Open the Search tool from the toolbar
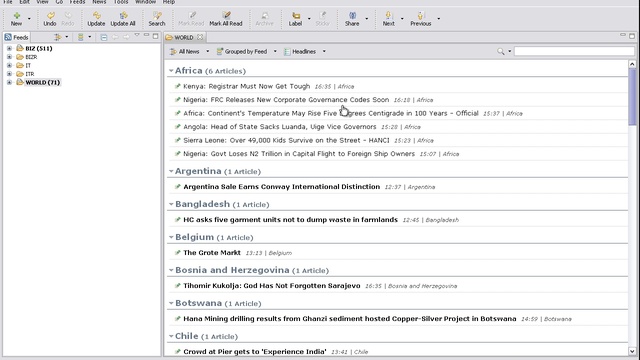 coord(157,19)
